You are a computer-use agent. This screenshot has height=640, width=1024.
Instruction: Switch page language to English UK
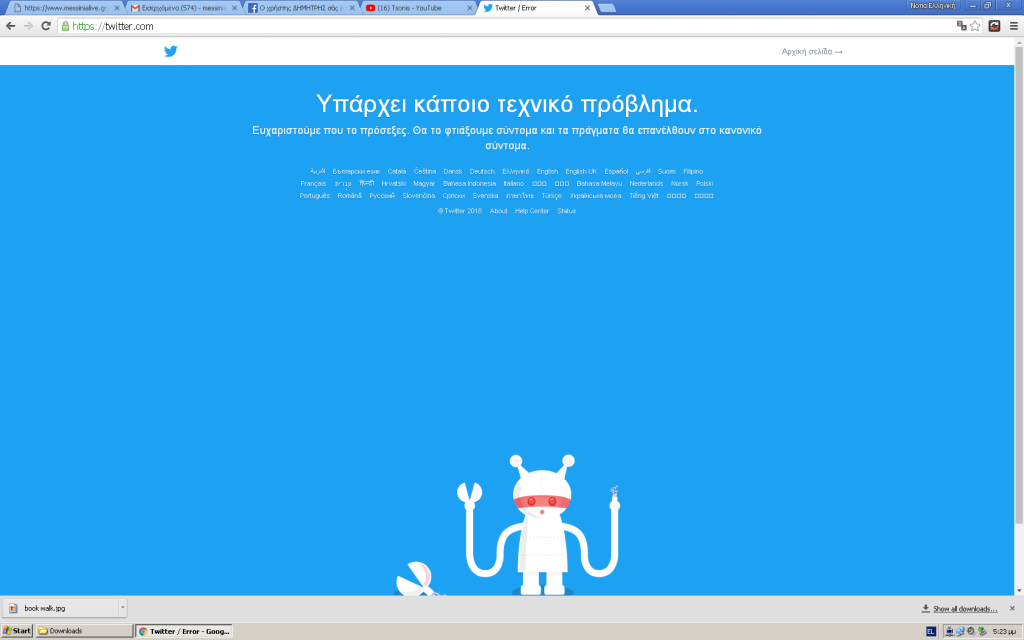[x=581, y=172]
